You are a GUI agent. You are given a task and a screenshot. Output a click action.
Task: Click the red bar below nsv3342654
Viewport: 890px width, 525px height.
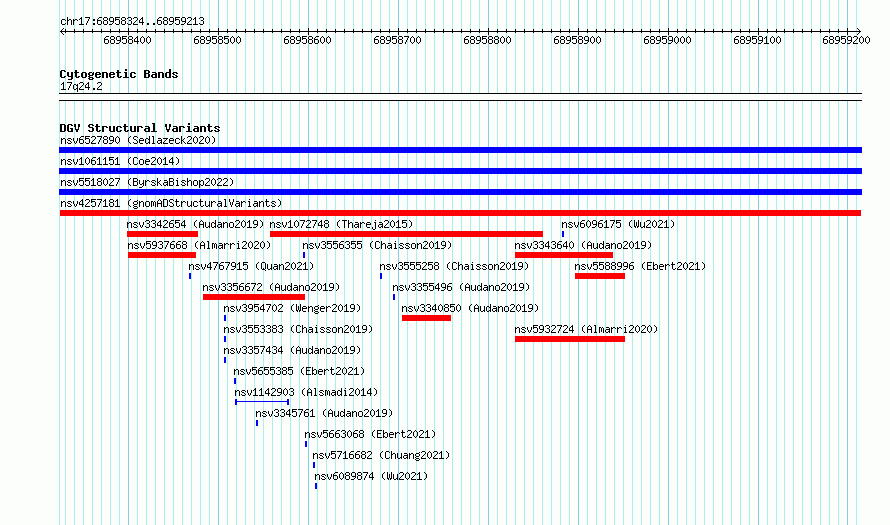coord(162,234)
